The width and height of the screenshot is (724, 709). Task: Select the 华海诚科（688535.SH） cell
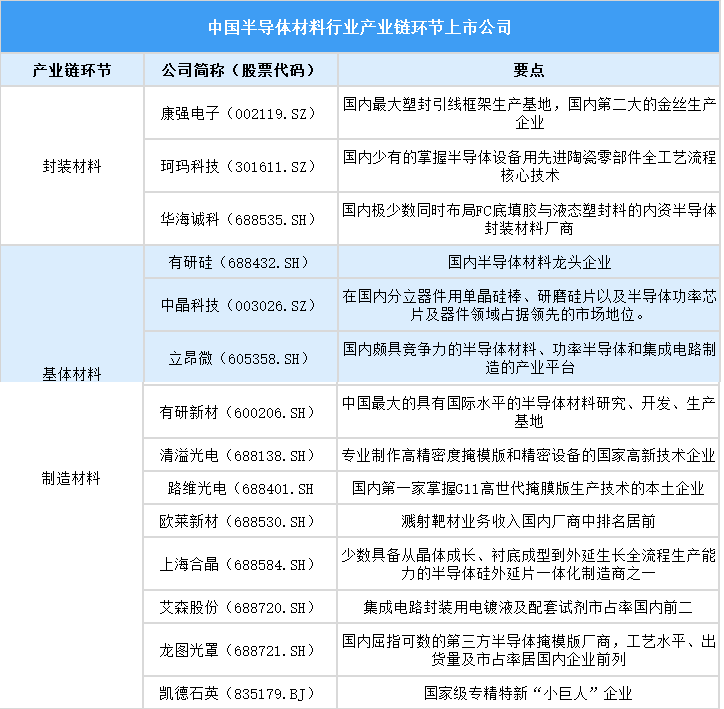coord(241,219)
